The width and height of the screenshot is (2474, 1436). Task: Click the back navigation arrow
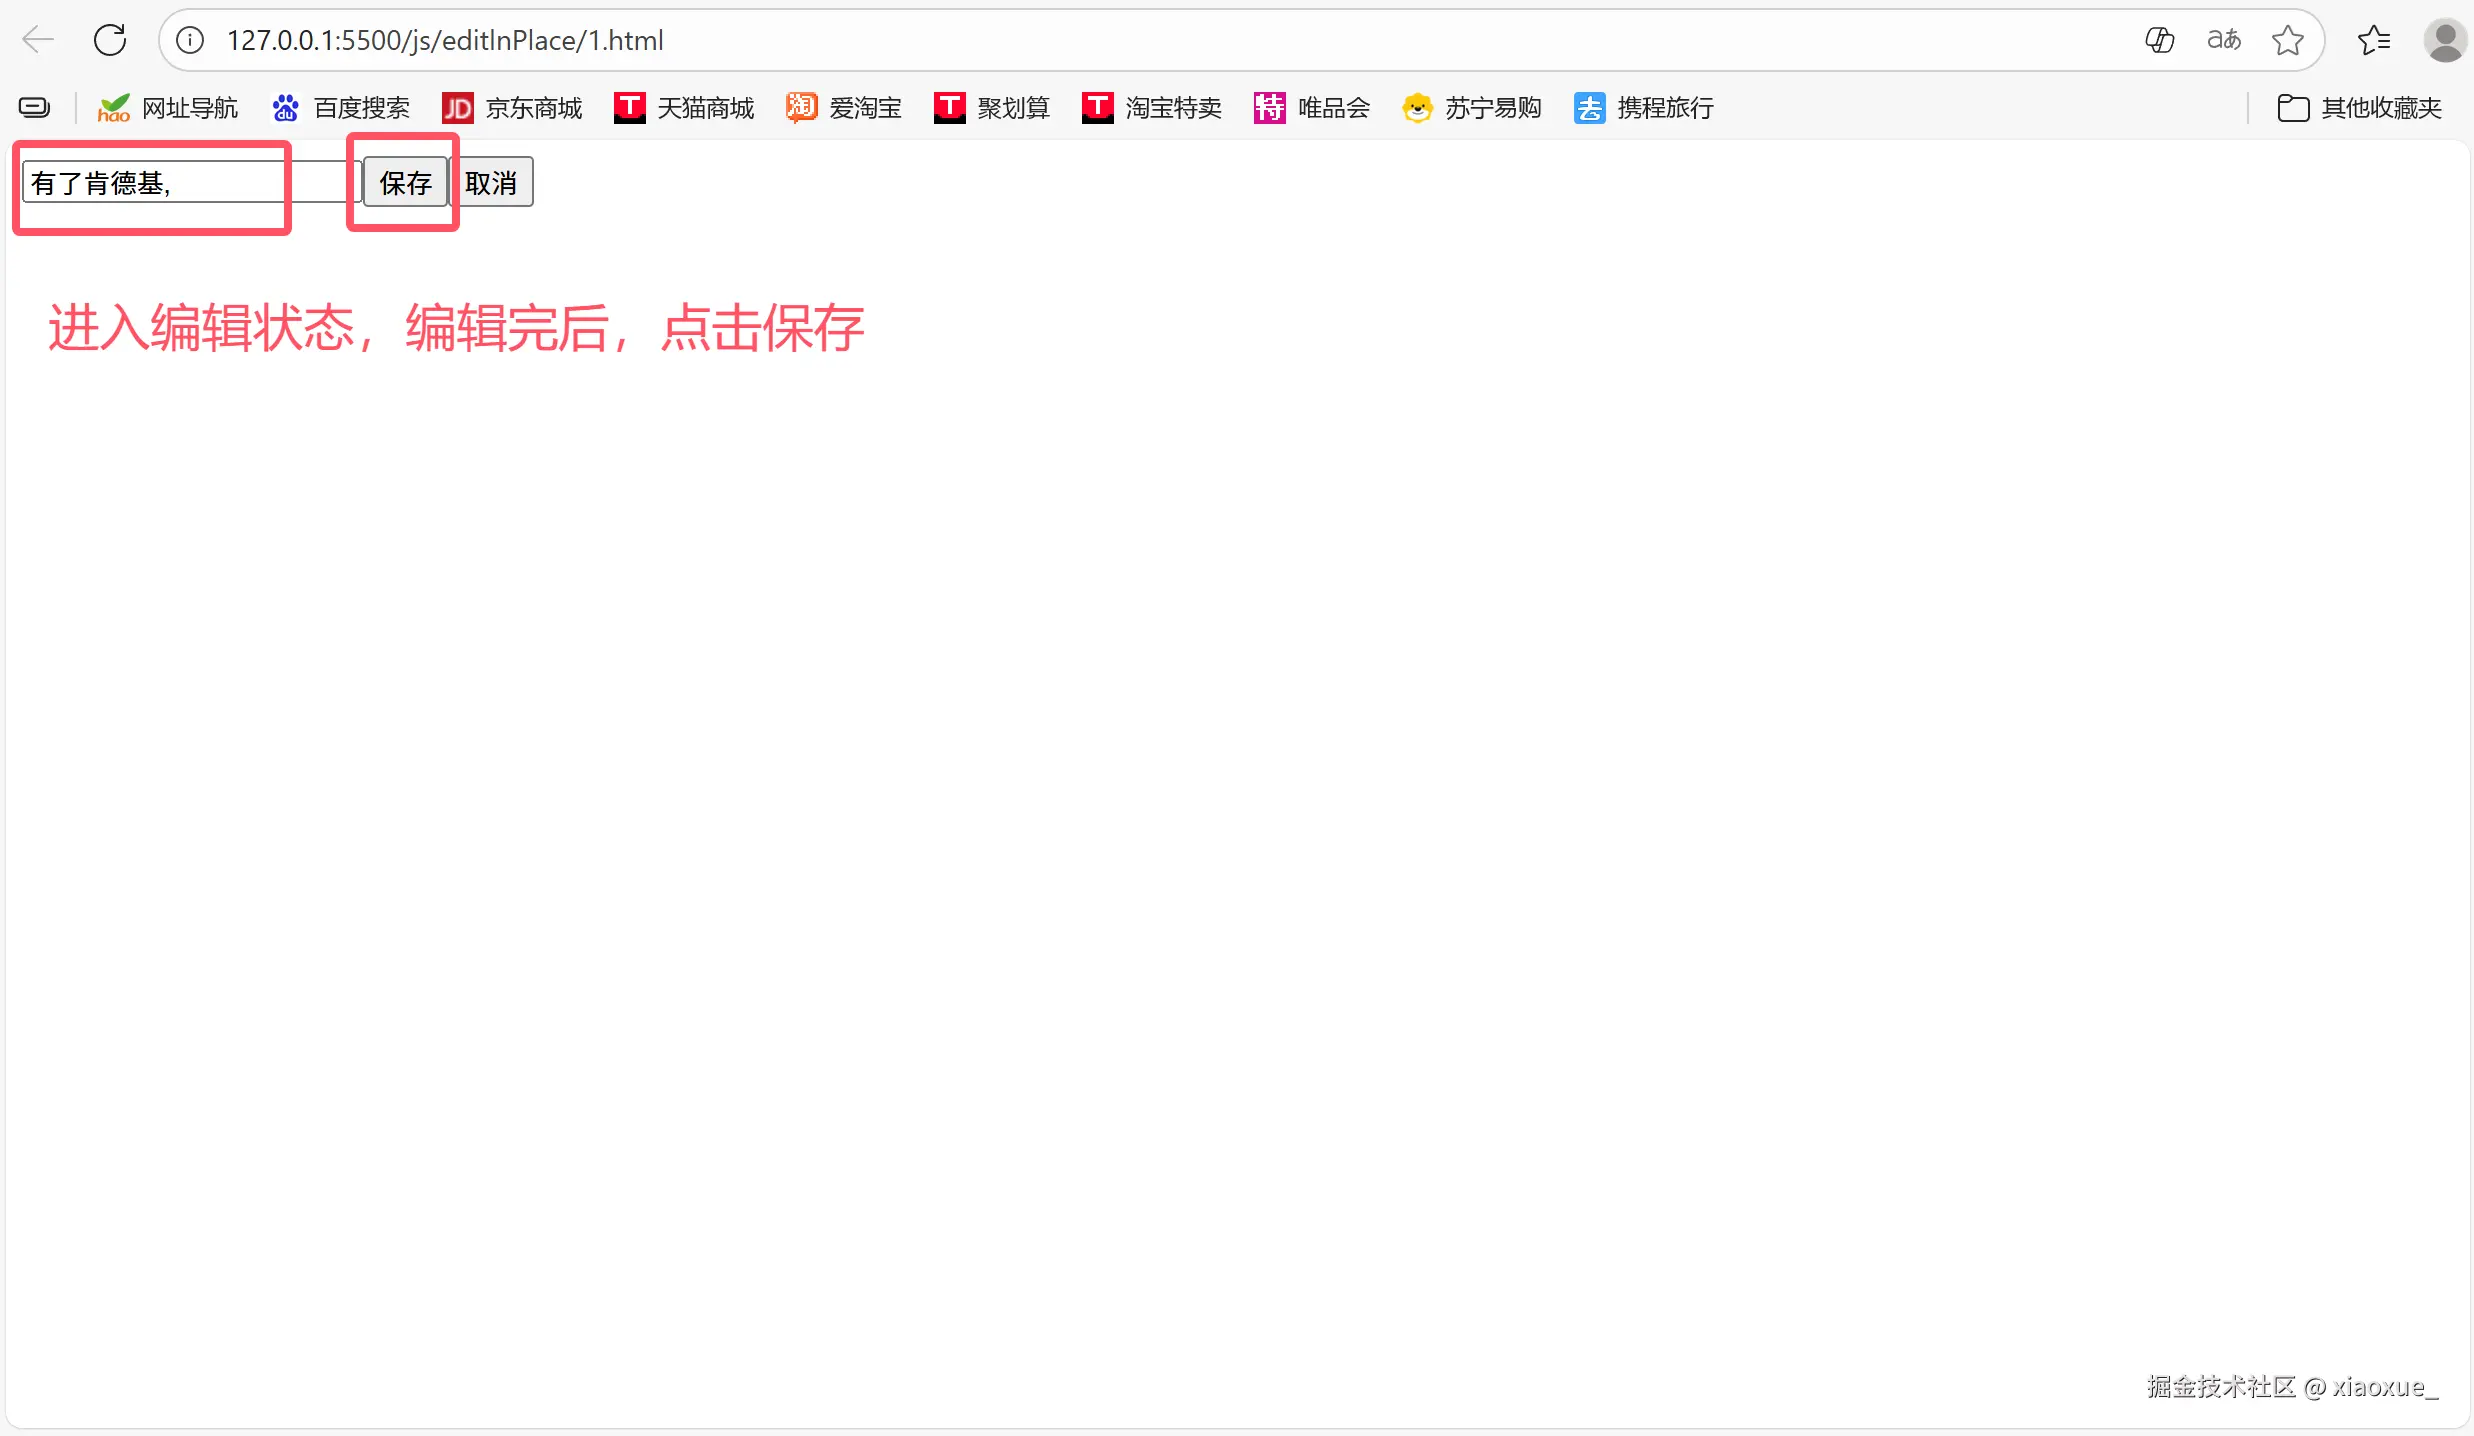[37, 40]
